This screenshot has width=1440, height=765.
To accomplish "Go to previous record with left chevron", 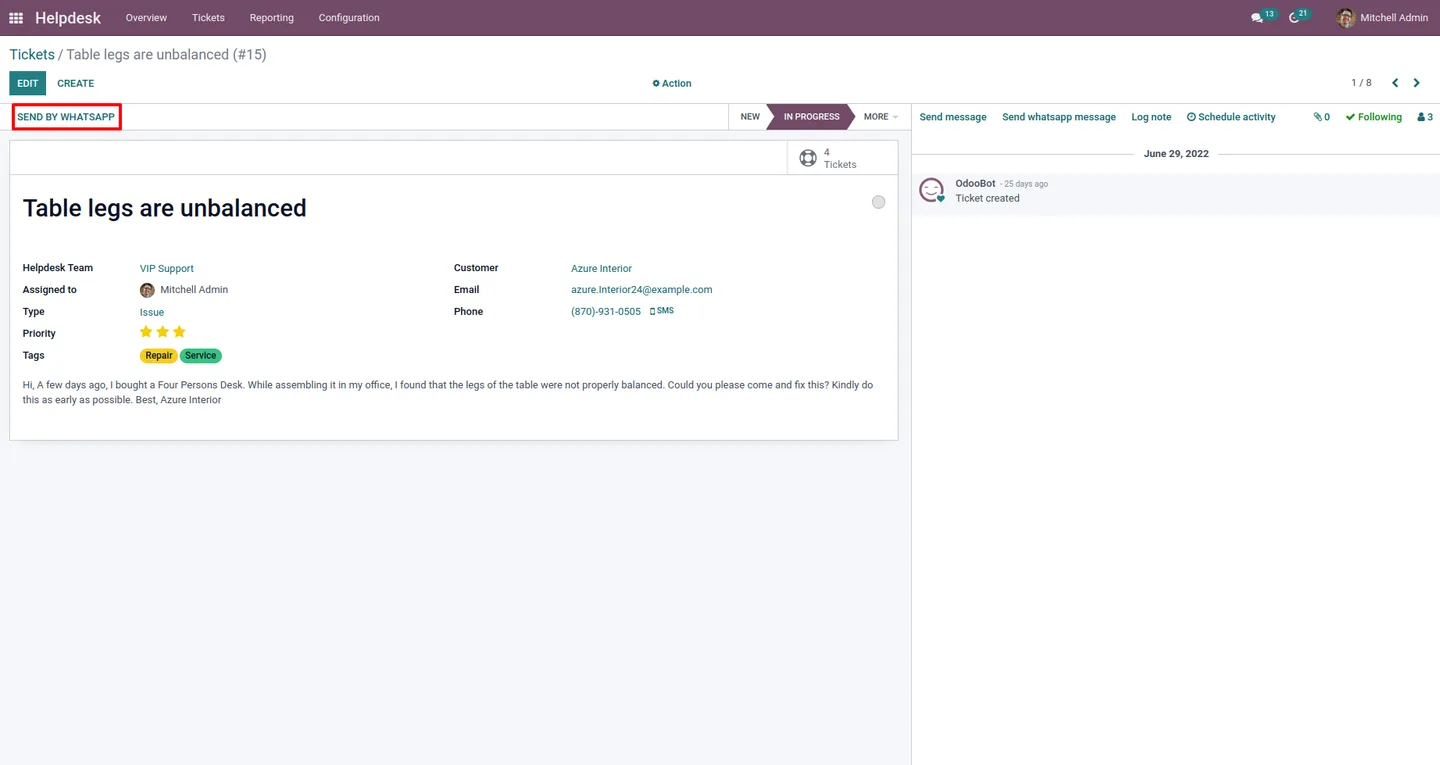I will tap(1395, 83).
